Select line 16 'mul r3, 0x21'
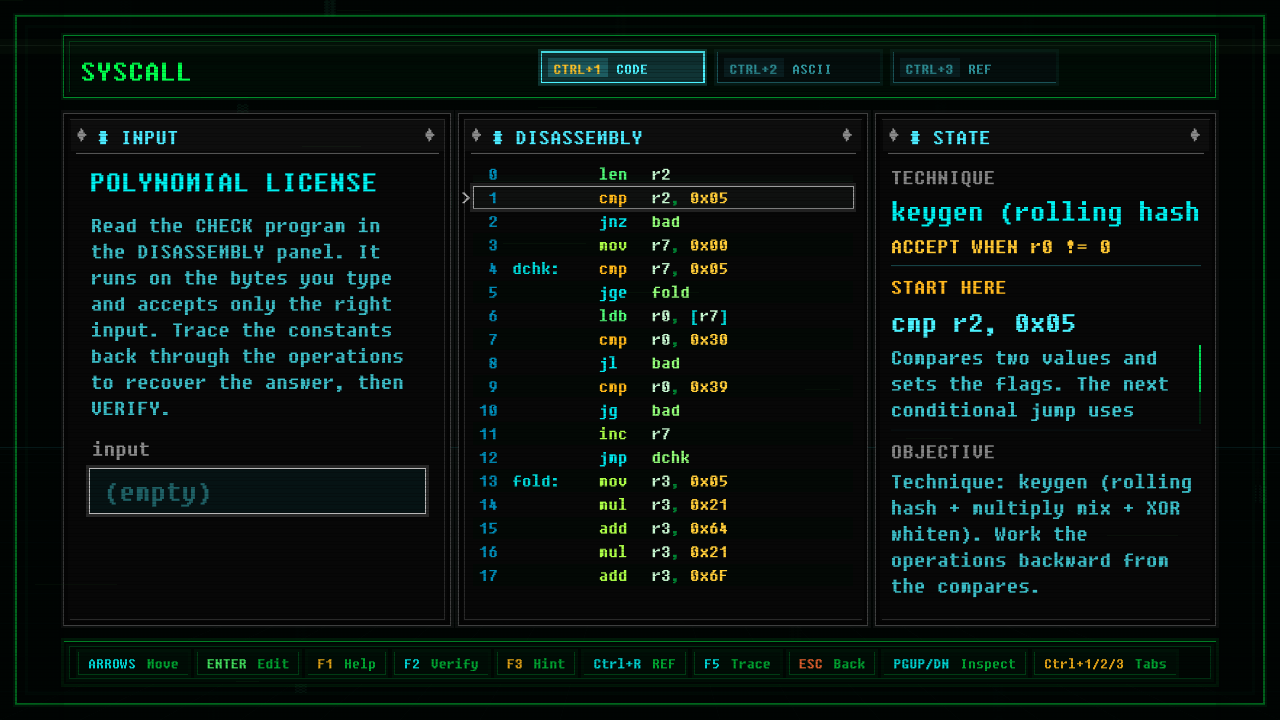The image size is (1280, 720). click(x=663, y=552)
